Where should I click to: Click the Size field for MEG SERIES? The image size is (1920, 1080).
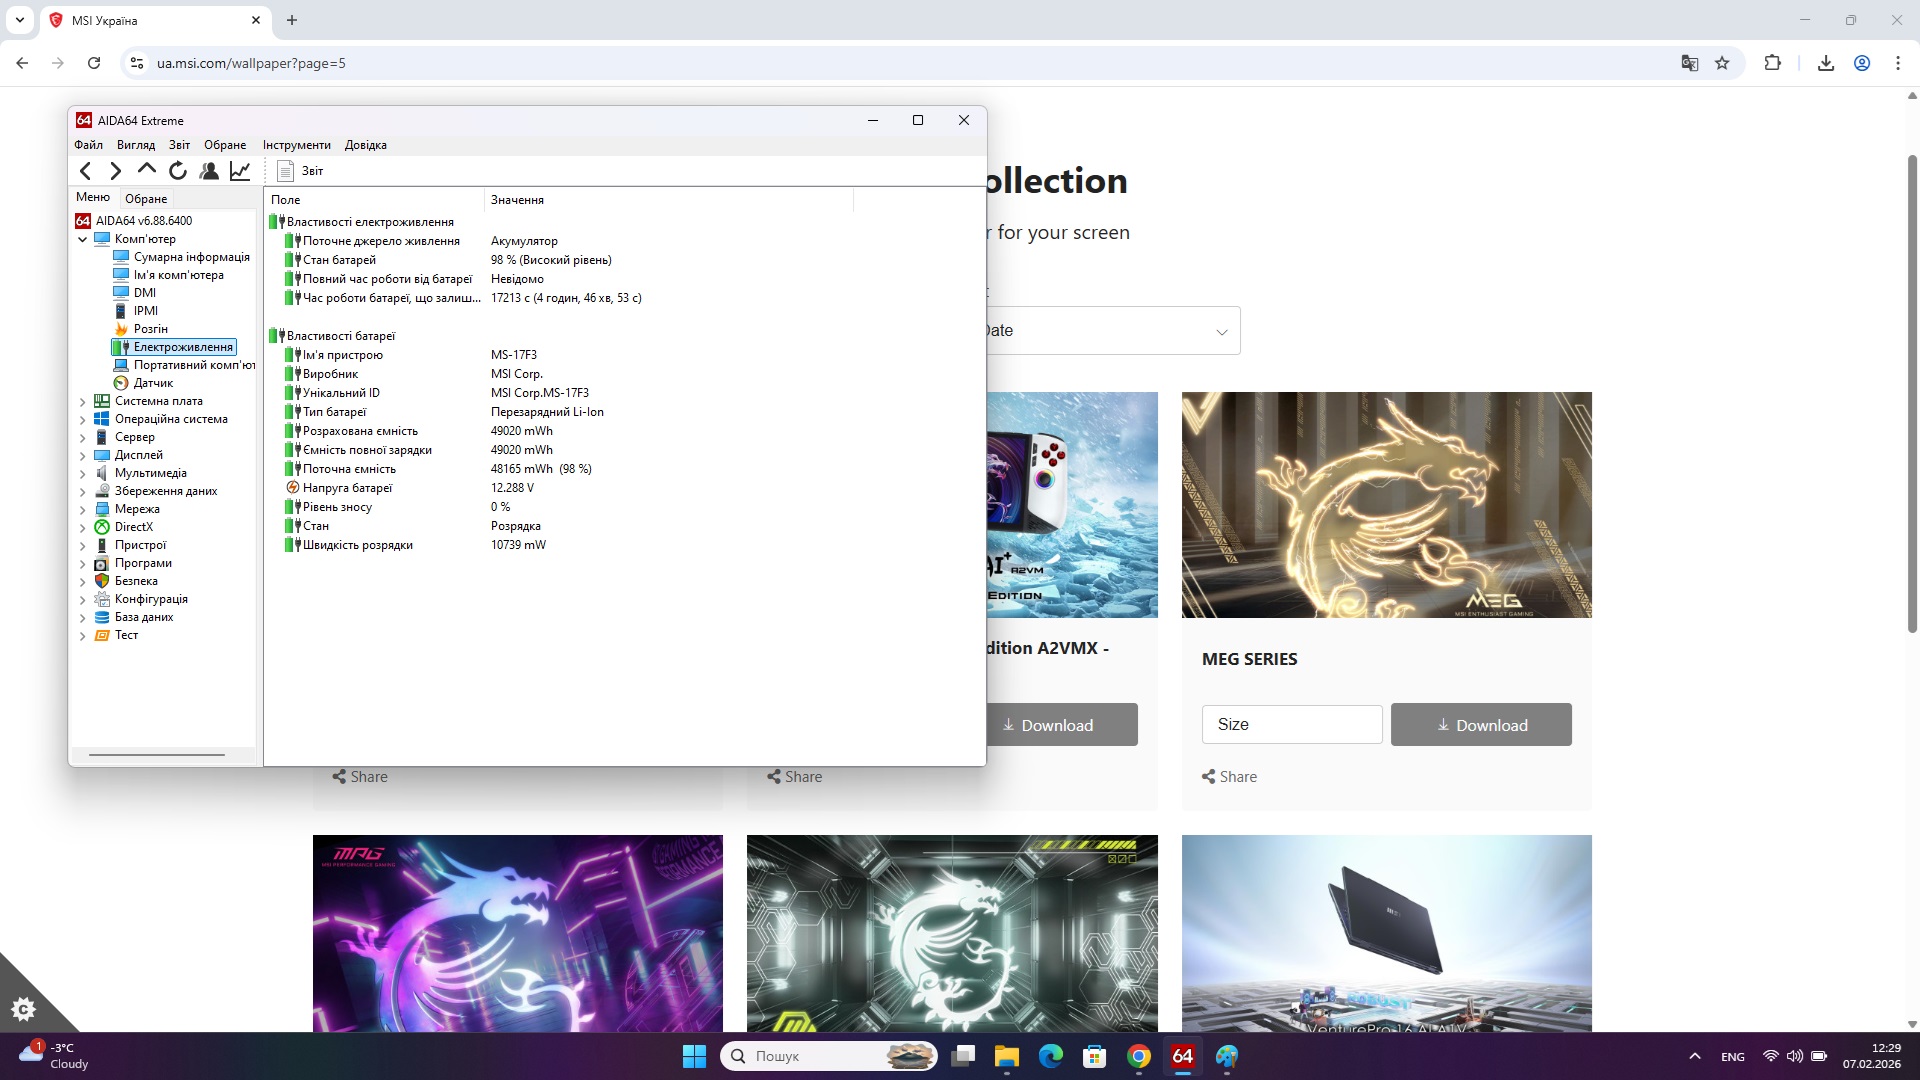click(x=1291, y=725)
